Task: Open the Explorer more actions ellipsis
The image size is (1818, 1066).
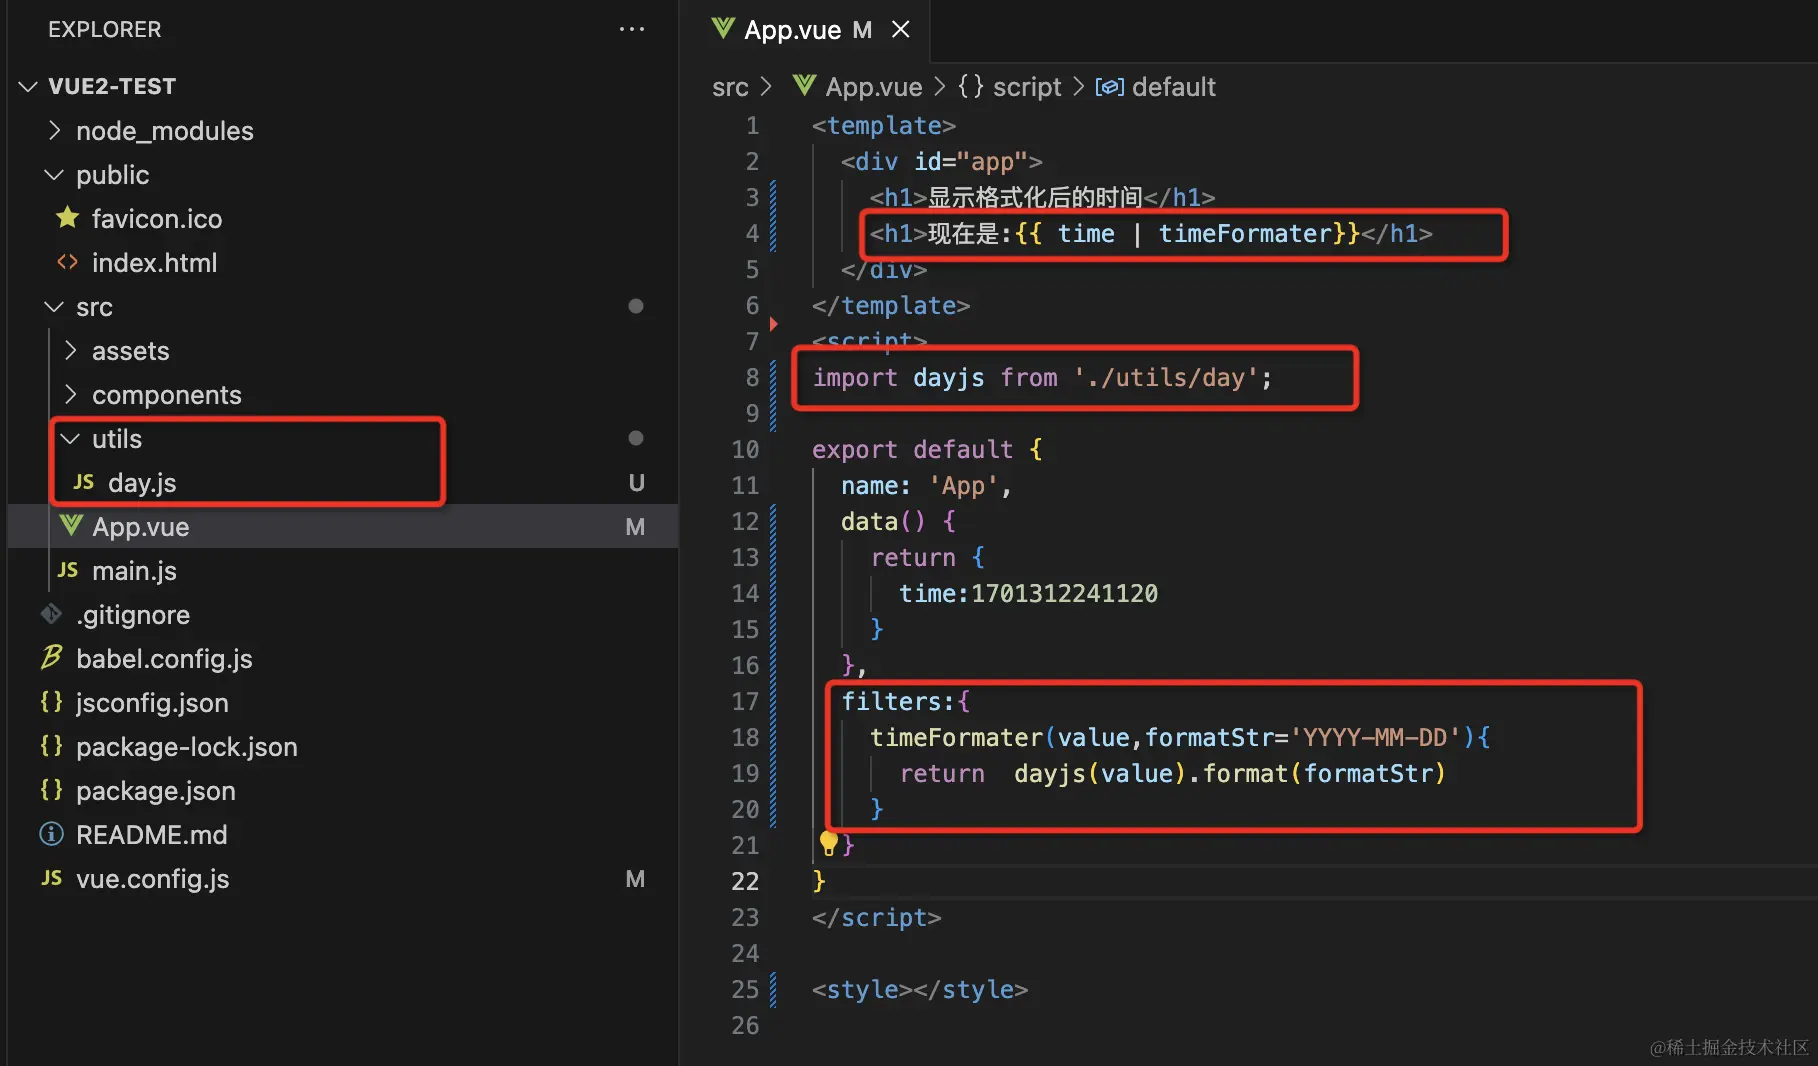Action: (x=631, y=29)
